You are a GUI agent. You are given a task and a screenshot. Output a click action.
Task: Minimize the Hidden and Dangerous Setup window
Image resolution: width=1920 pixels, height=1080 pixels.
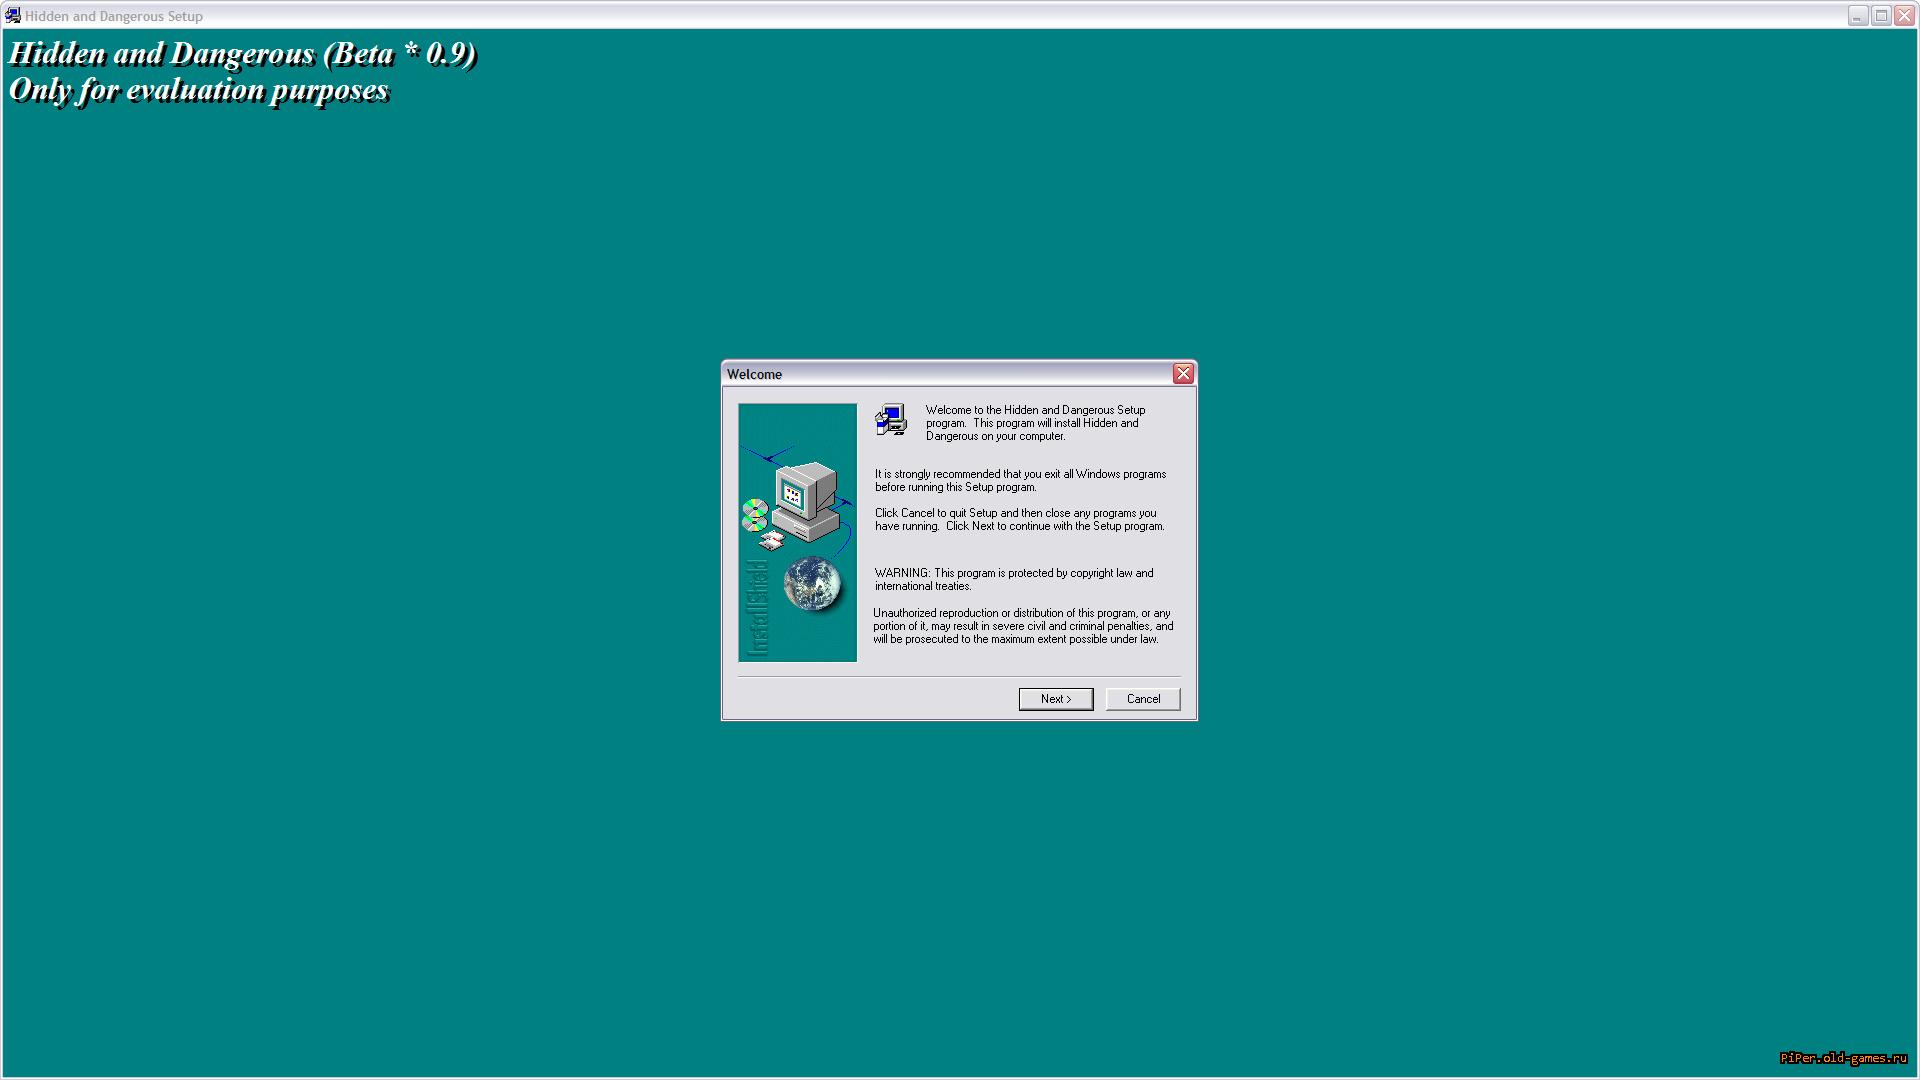[x=1857, y=16]
